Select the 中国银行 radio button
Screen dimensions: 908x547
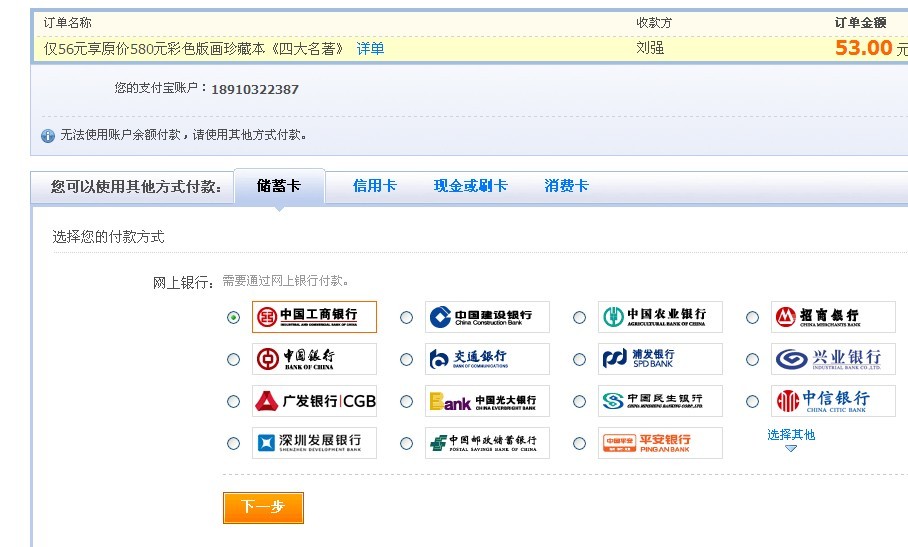(233, 359)
